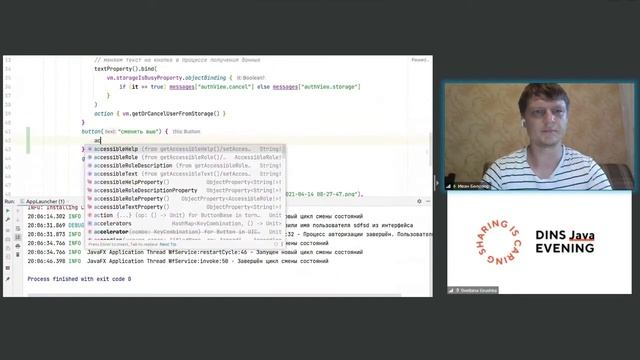
Task: Choose action {...} completion entry
Action: click(185, 215)
